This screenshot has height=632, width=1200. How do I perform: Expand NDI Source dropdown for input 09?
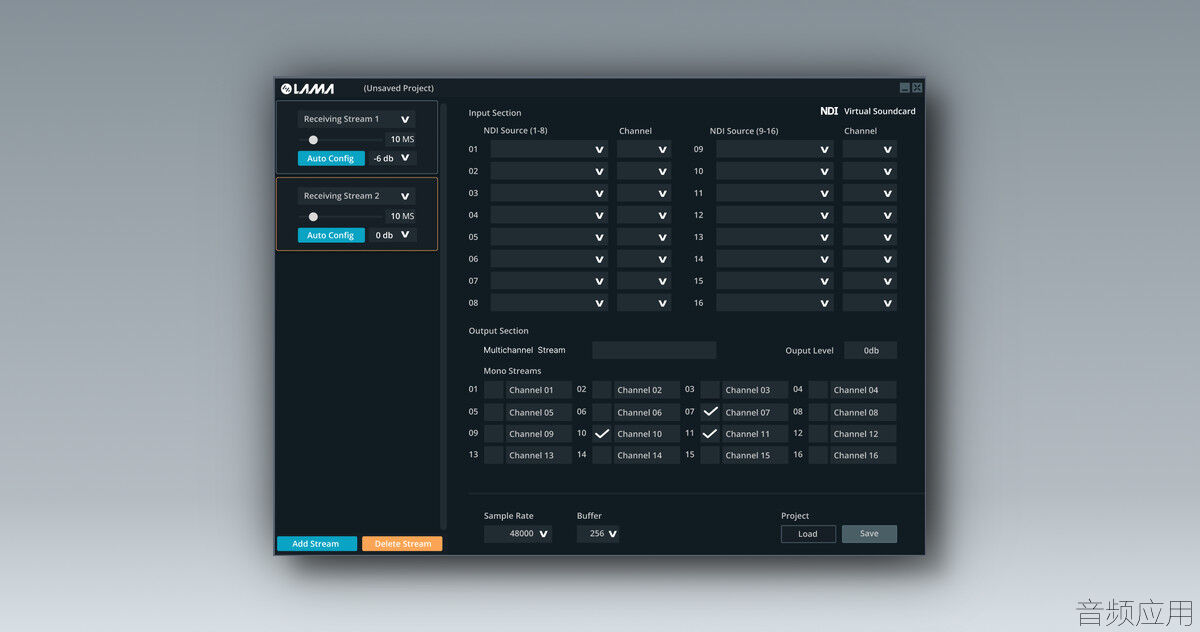(x=775, y=149)
